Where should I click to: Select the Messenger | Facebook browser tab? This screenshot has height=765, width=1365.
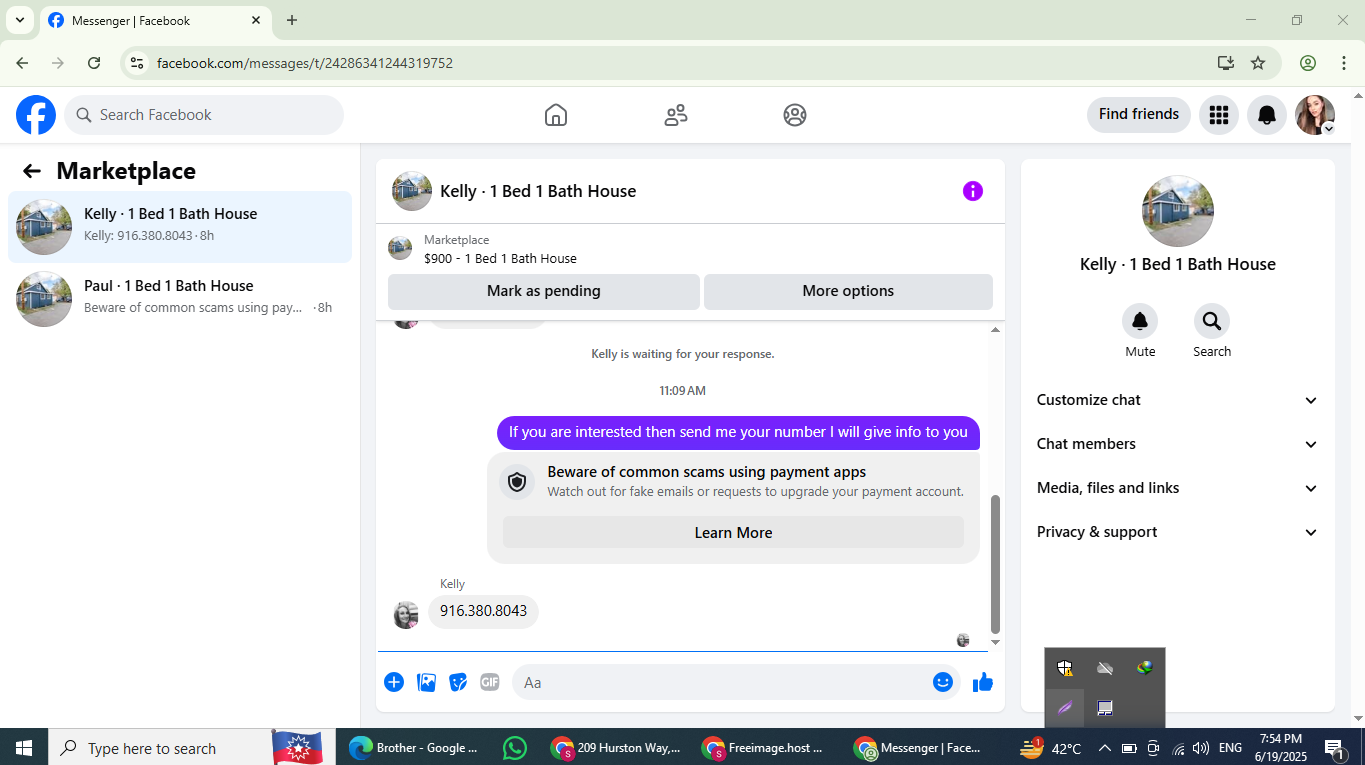point(155,20)
